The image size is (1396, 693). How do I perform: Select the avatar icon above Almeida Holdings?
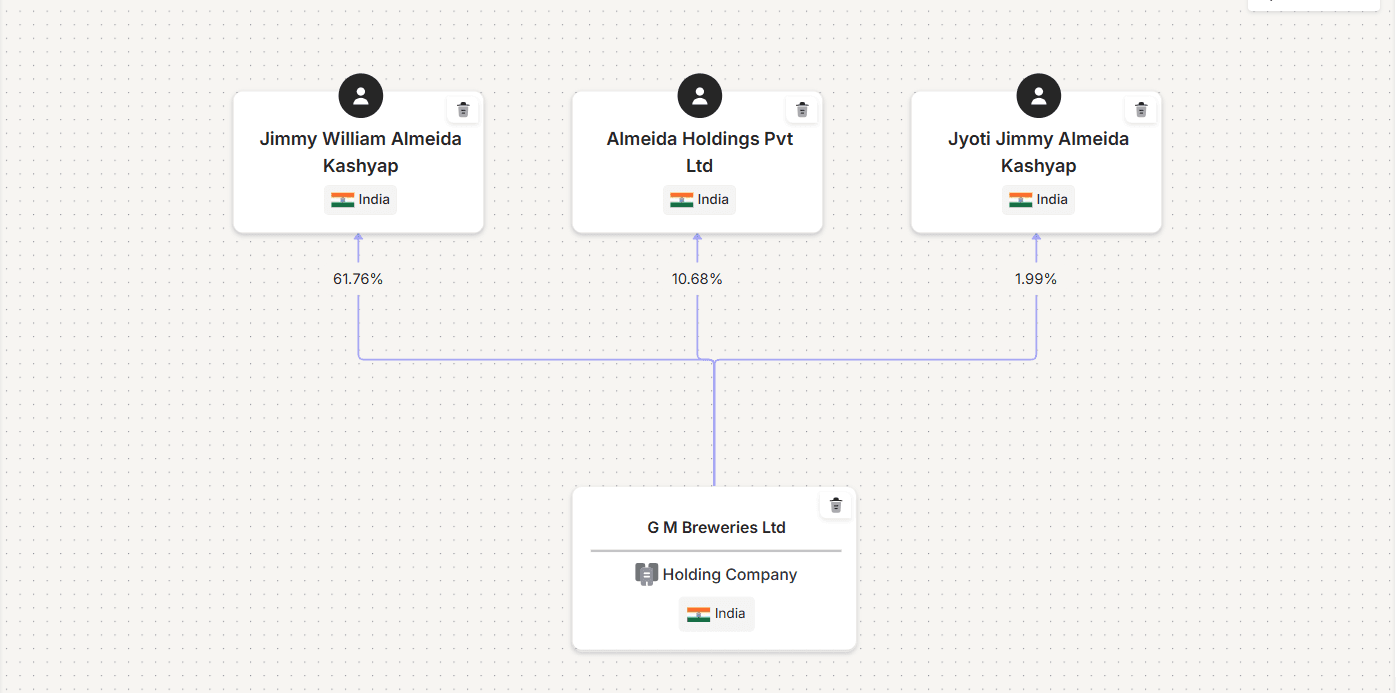(x=700, y=96)
